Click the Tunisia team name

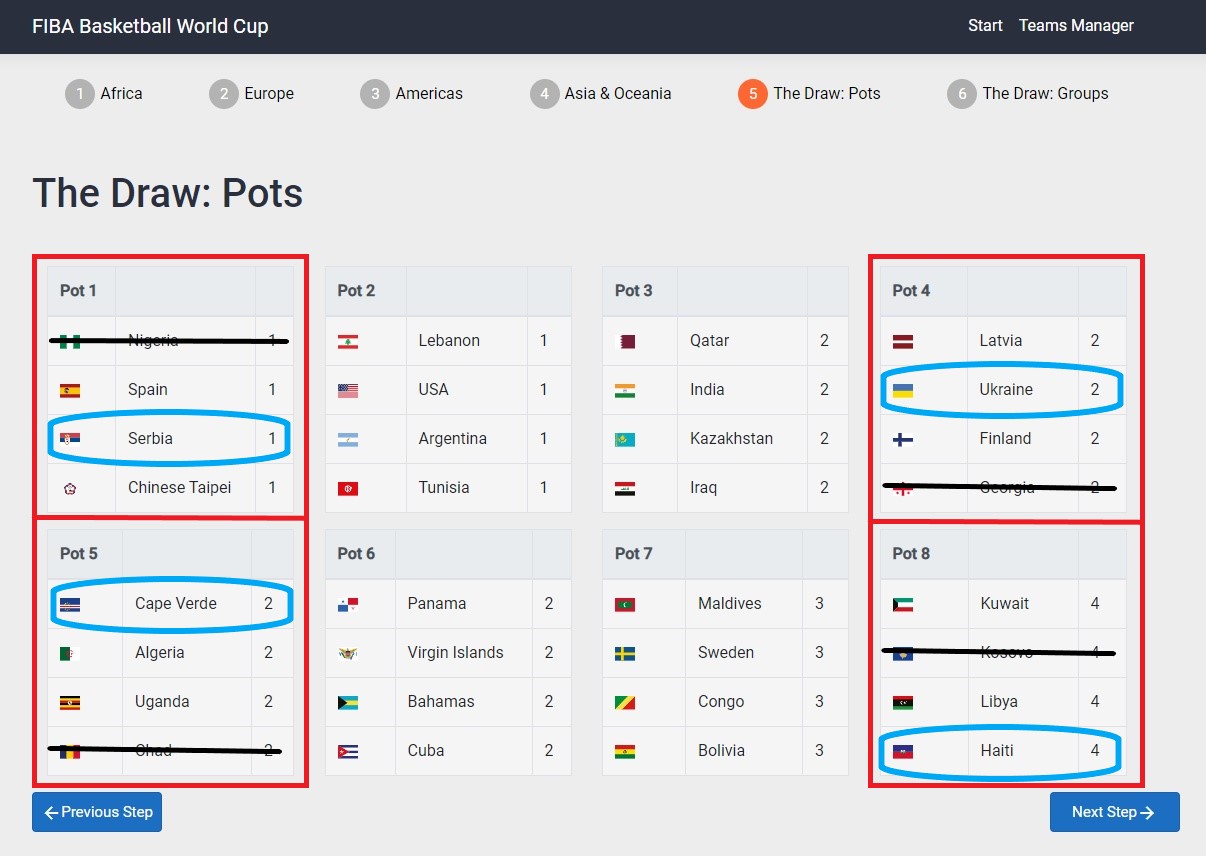pos(444,488)
